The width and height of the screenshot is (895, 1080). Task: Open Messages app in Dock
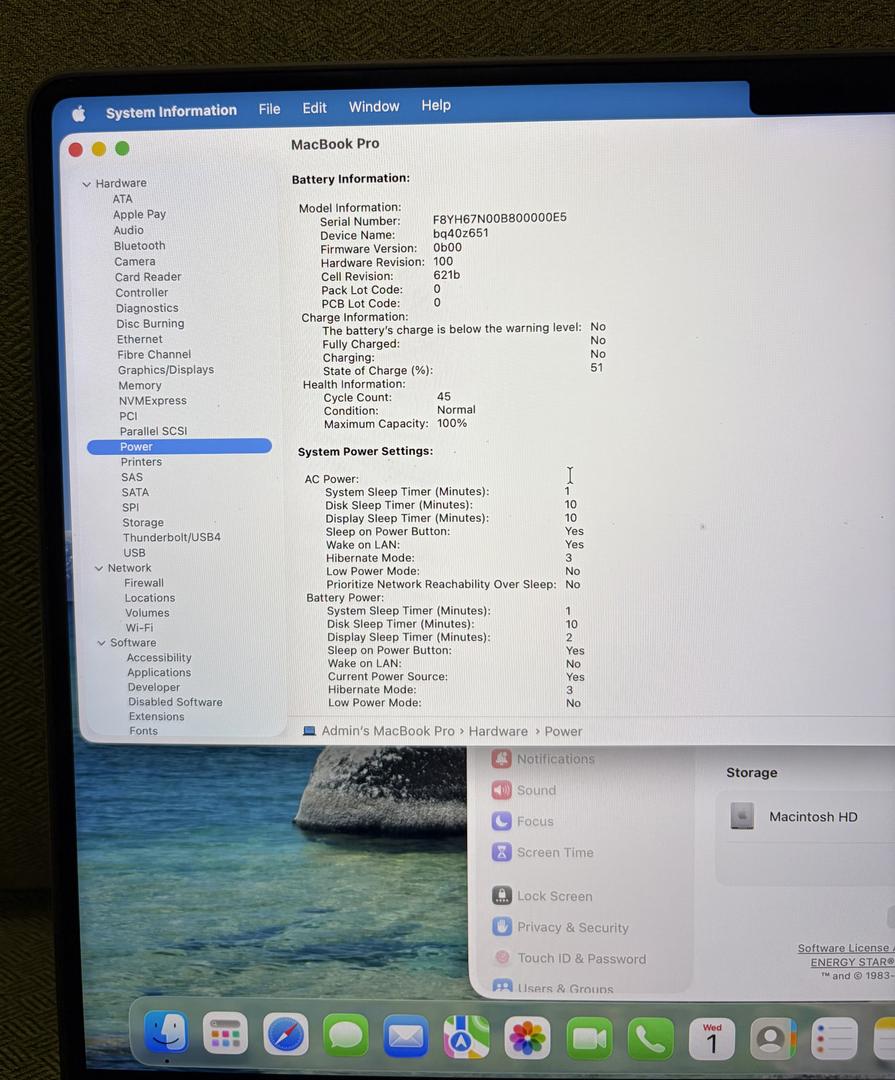click(346, 1036)
